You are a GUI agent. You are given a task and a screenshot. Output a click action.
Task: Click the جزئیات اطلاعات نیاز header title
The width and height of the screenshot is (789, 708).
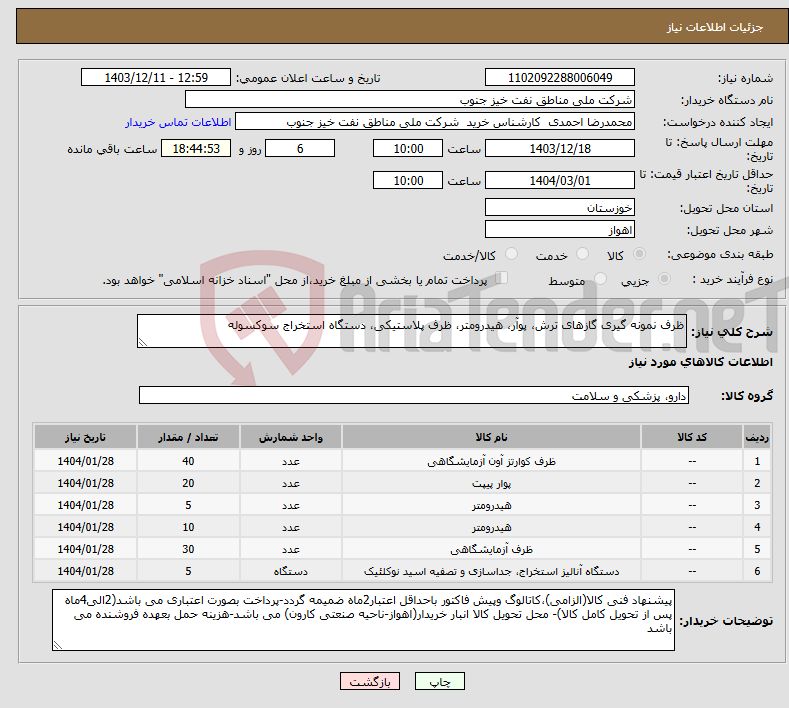pyautogui.click(x=715, y=27)
